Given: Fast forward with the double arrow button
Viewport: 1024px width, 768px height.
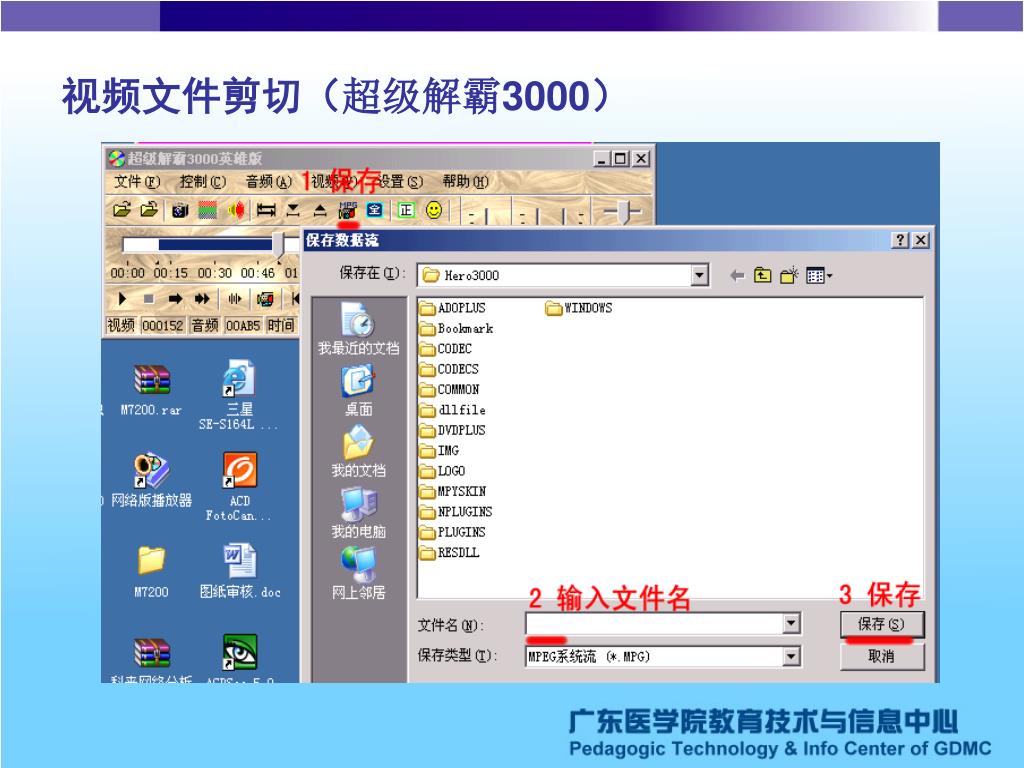Looking at the screenshot, I should pos(202,299).
